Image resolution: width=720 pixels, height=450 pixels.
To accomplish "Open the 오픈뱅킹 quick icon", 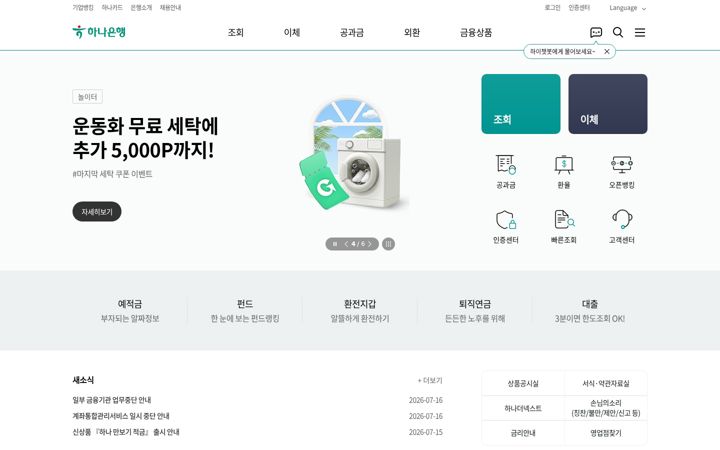I will click(622, 172).
